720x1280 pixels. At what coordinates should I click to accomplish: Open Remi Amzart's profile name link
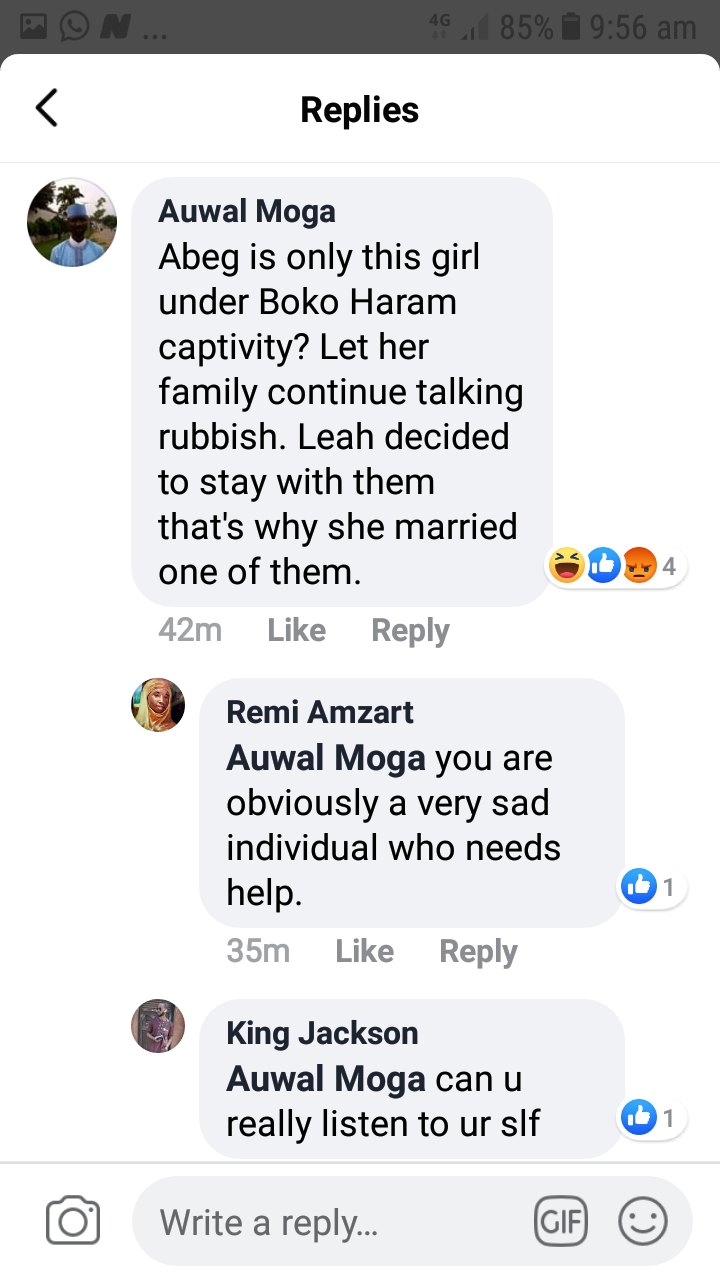pos(320,712)
